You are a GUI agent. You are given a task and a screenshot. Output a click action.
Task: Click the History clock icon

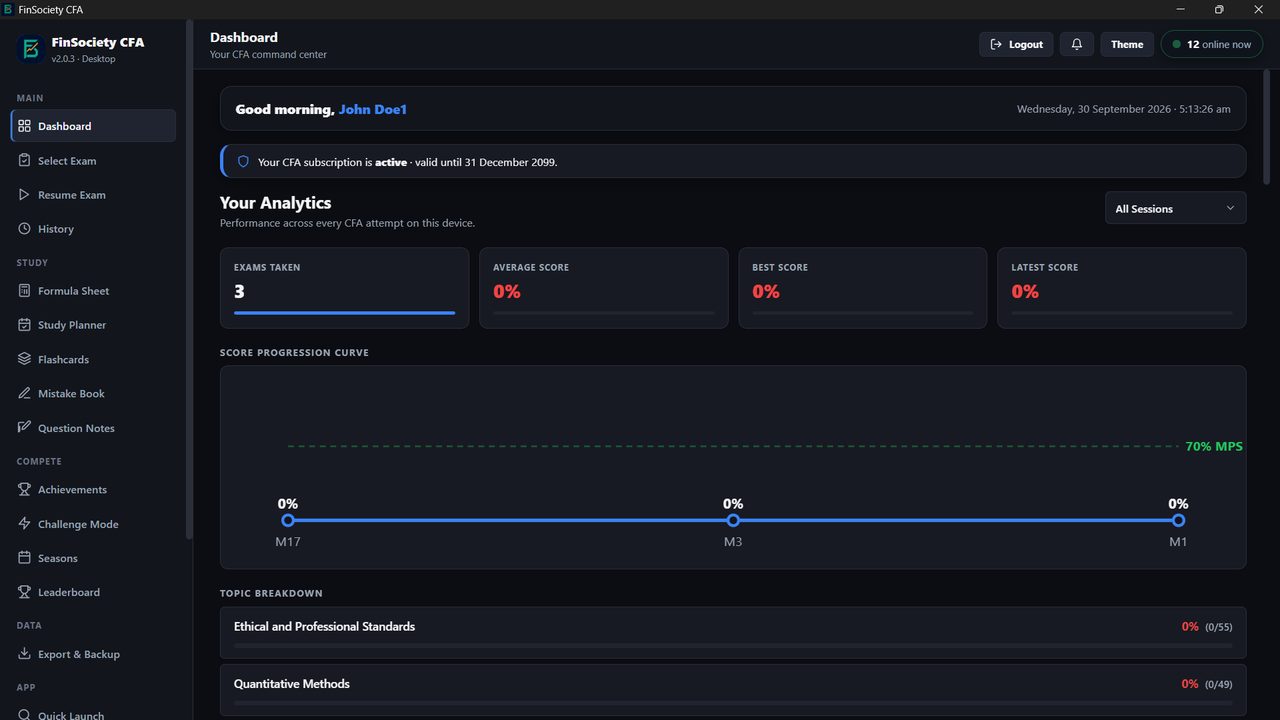25,228
